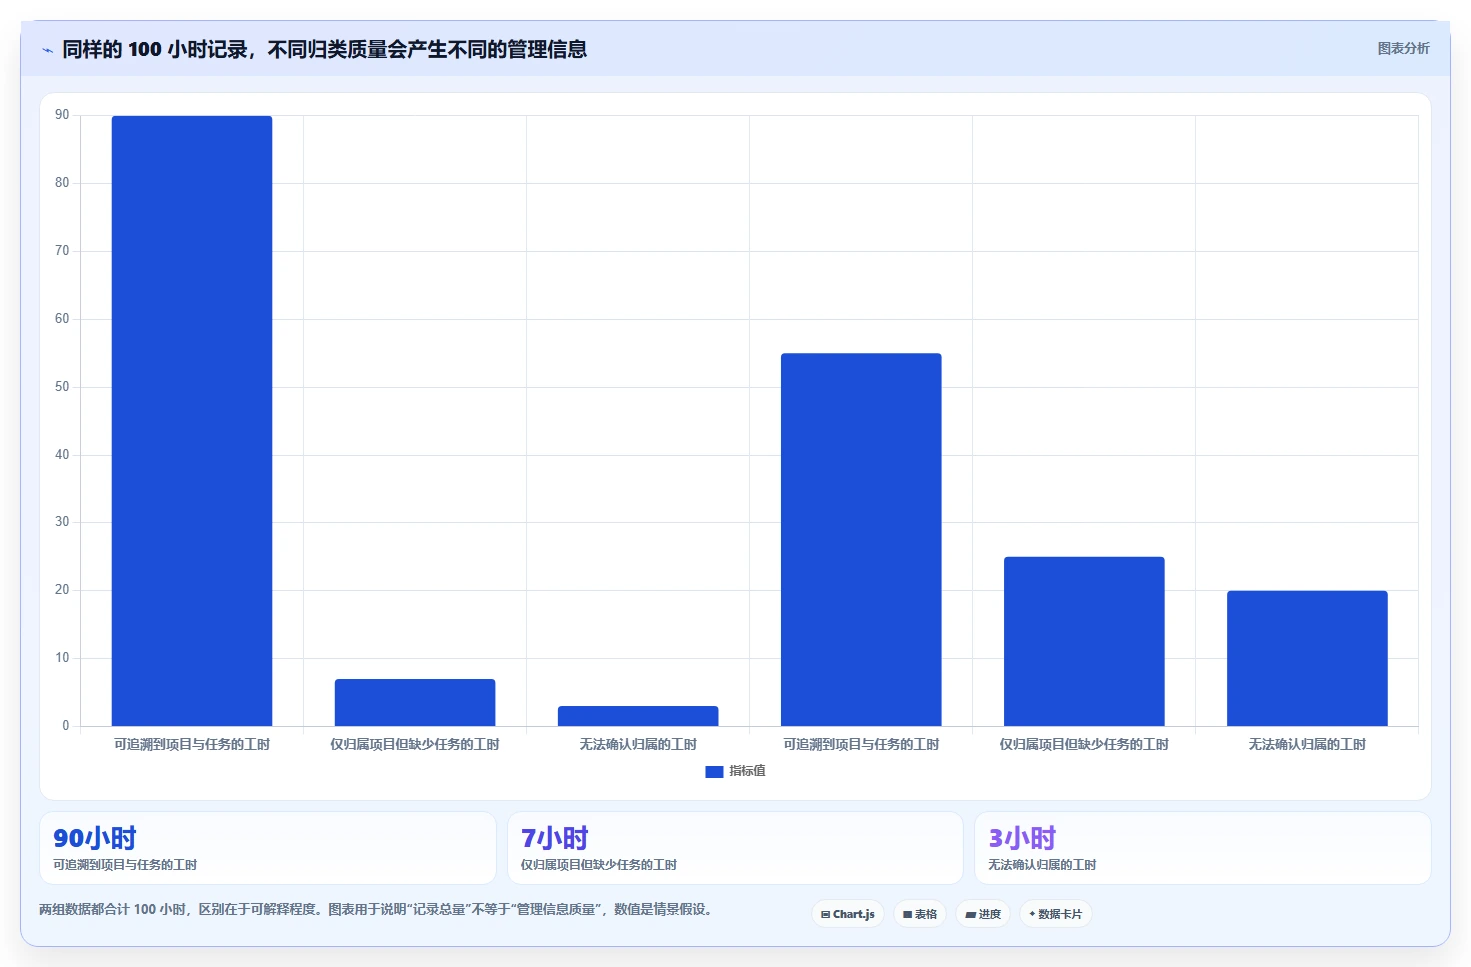The width and height of the screenshot is (1471, 967).
Task: Select the 数据卡片 tag pill
Action: (1056, 914)
